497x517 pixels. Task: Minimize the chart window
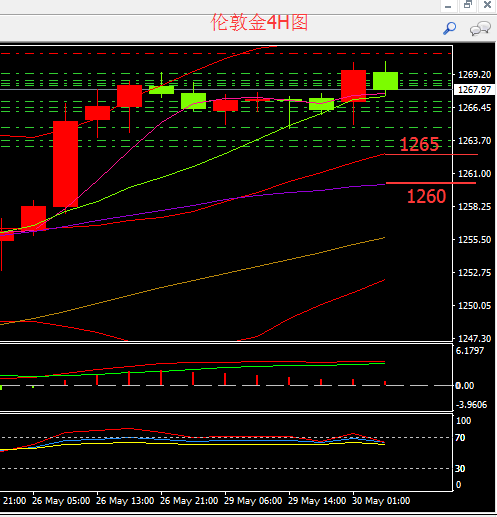[x=448, y=6]
